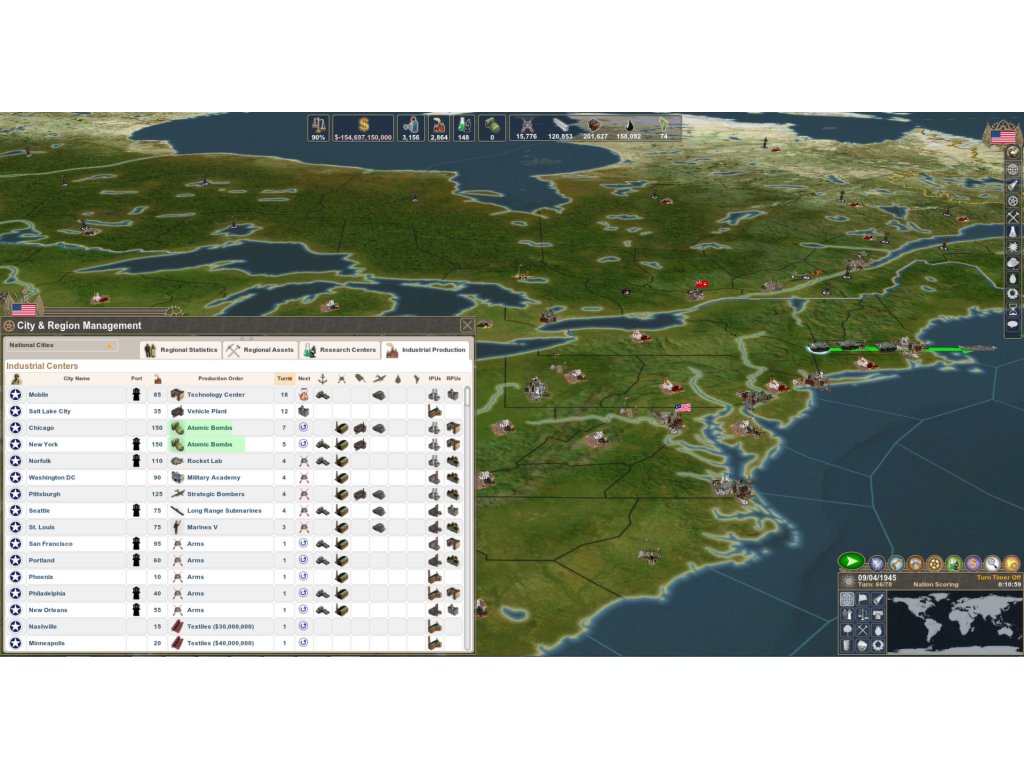Click the treasury dollar icon in top bar
This screenshot has height=768, width=1024.
point(363,124)
